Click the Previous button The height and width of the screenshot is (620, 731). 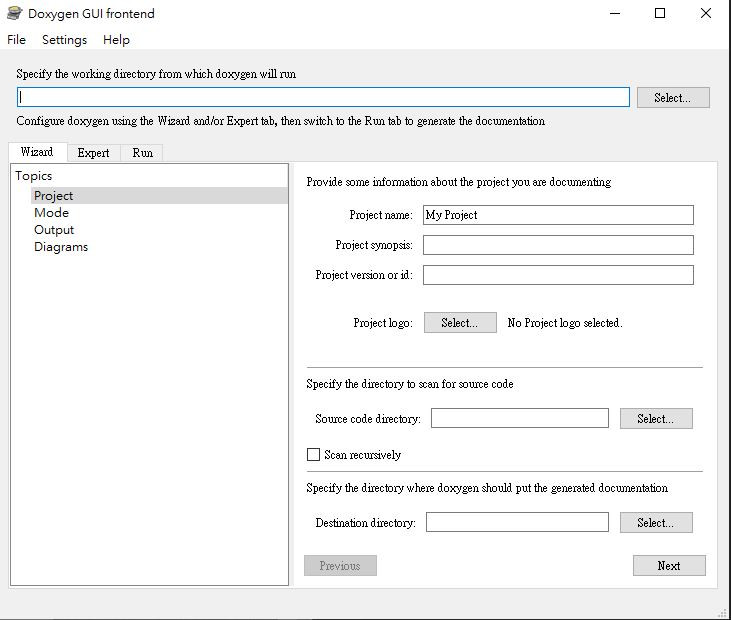pyautogui.click(x=340, y=565)
